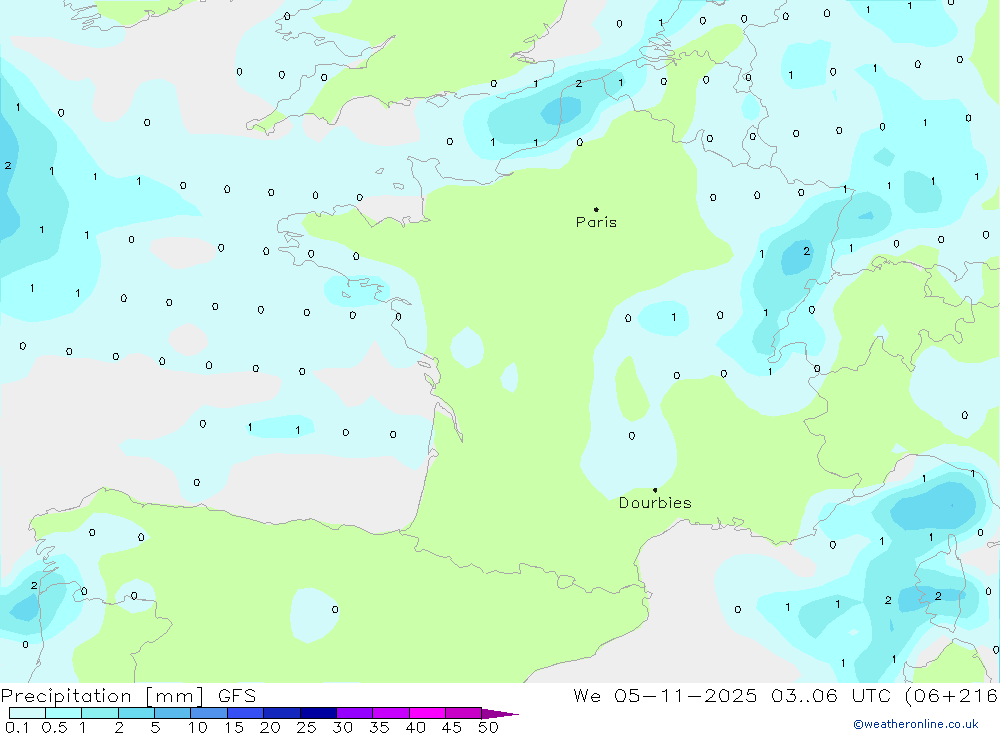Click the 15 legend scale label
This screenshot has width=1000, height=733.
pyautogui.click(x=233, y=727)
